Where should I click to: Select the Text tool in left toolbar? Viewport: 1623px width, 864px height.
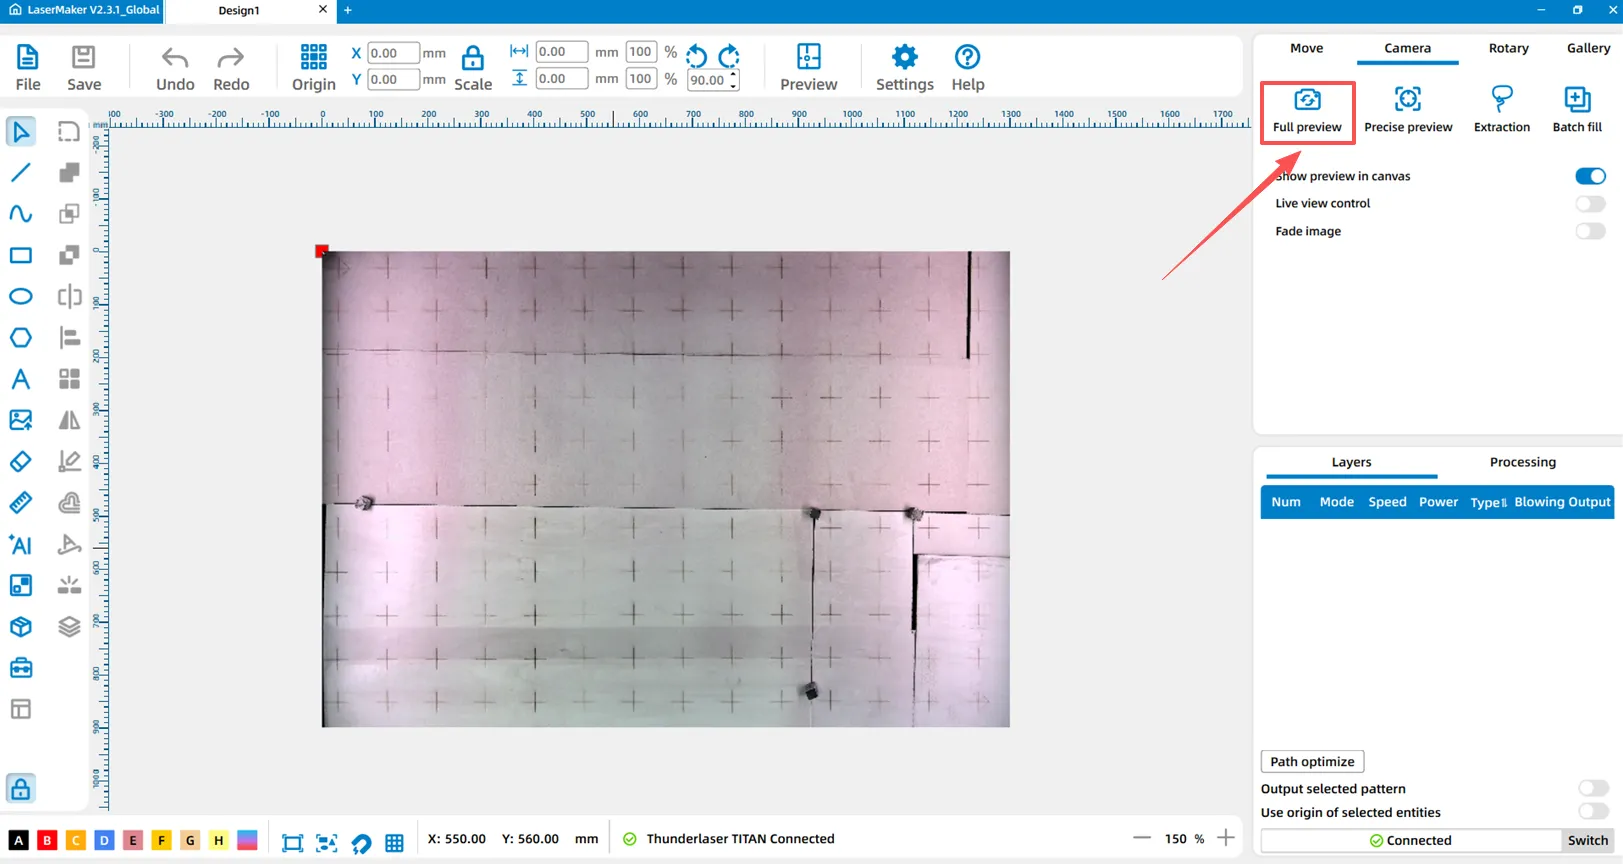coord(20,379)
